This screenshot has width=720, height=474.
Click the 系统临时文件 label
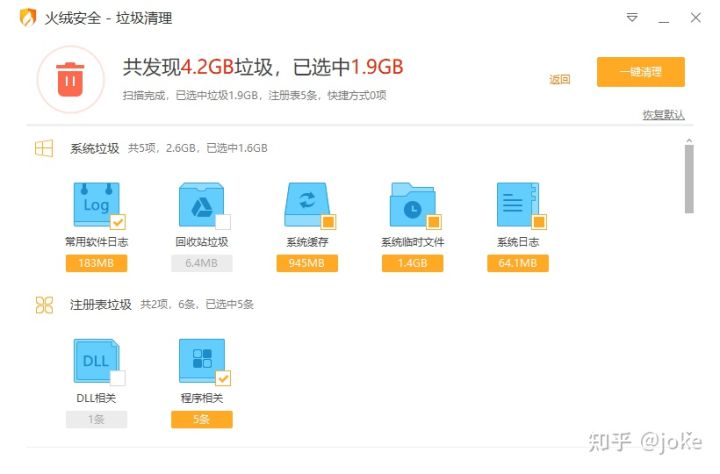[x=412, y=242]
